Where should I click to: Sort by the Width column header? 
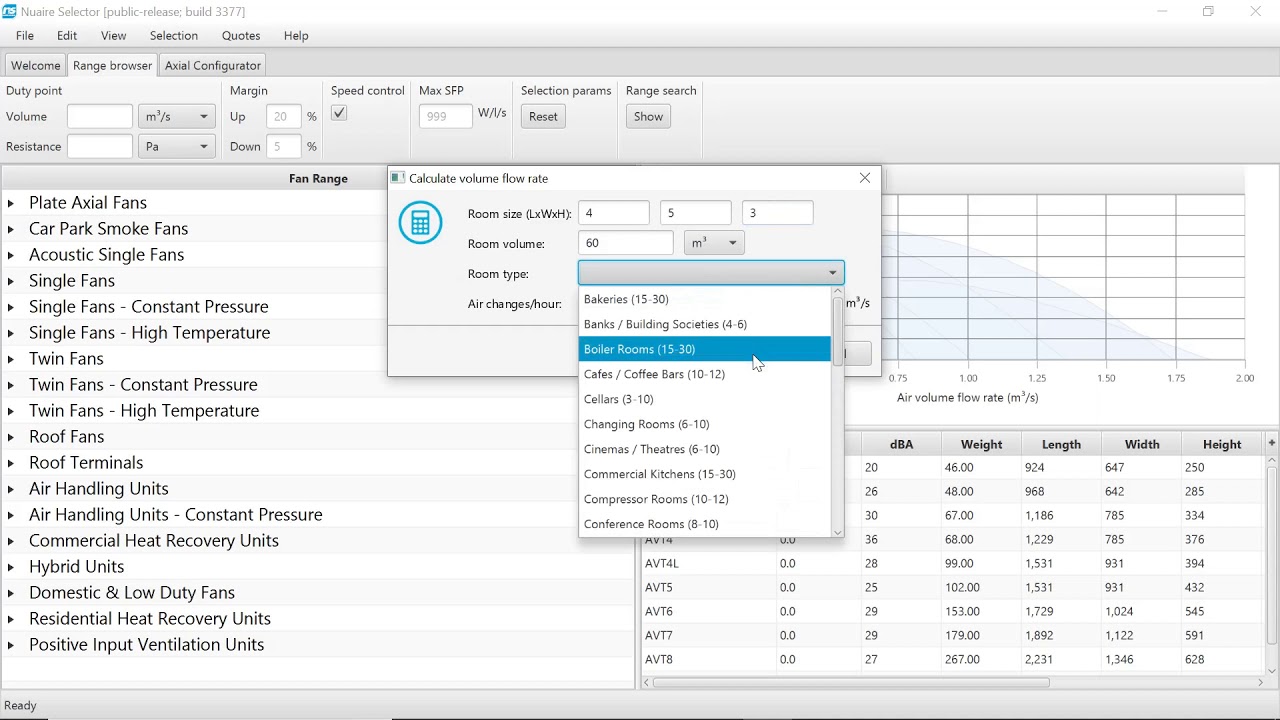pos(1141,444)
